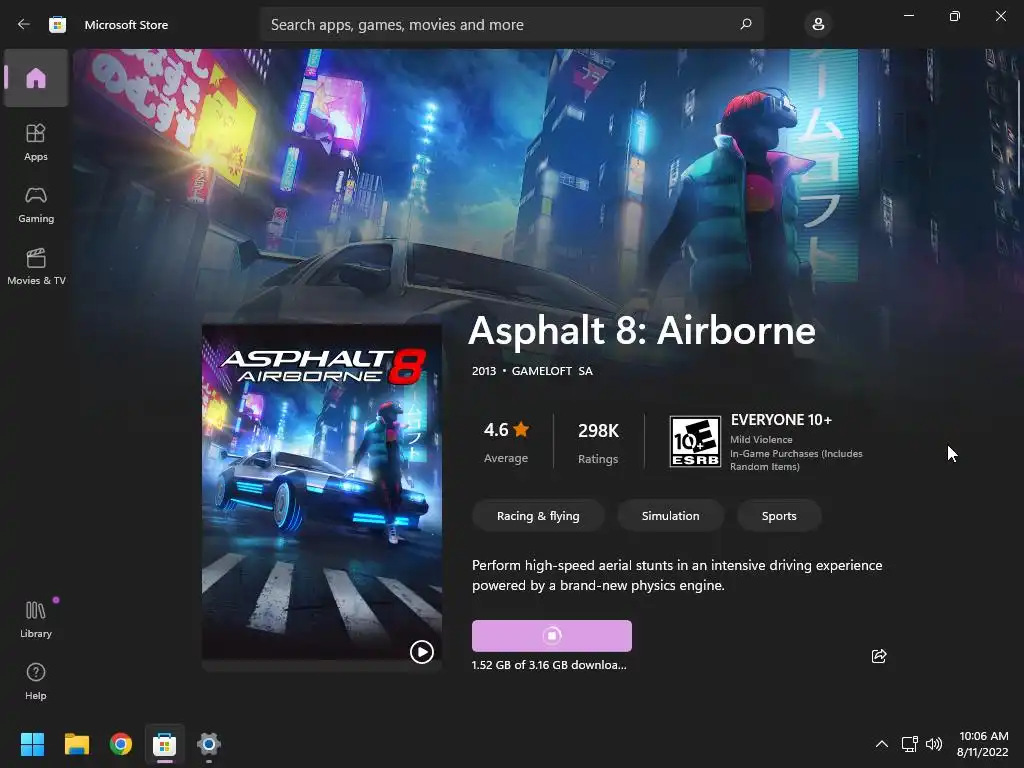Image resolution: width=1024 pixels, height=768 pixels.
Task: Open the Apps section in sidebar
Action: tap(36, 142)
